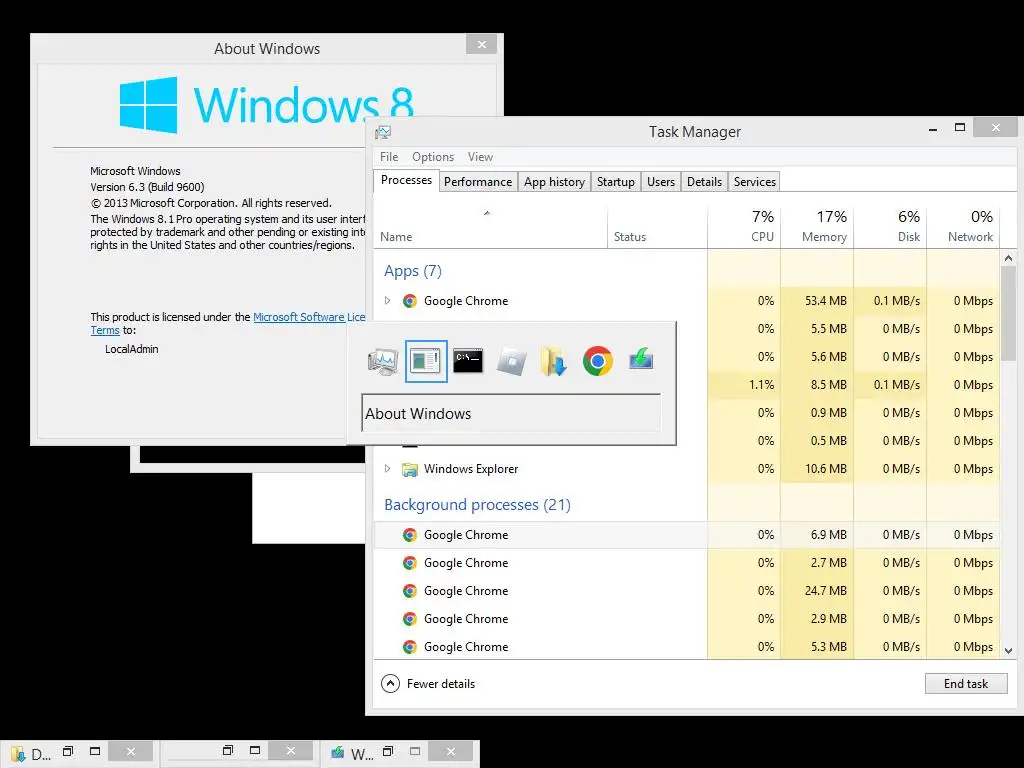Switch to the Performance tab
The width and height of the screenshot is (1024, 768).
click(478, 182)
